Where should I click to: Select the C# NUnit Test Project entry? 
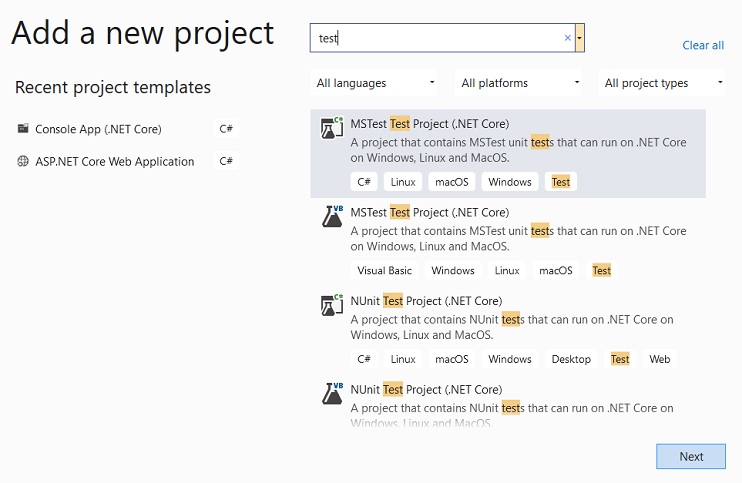click(x=508, y=330)
